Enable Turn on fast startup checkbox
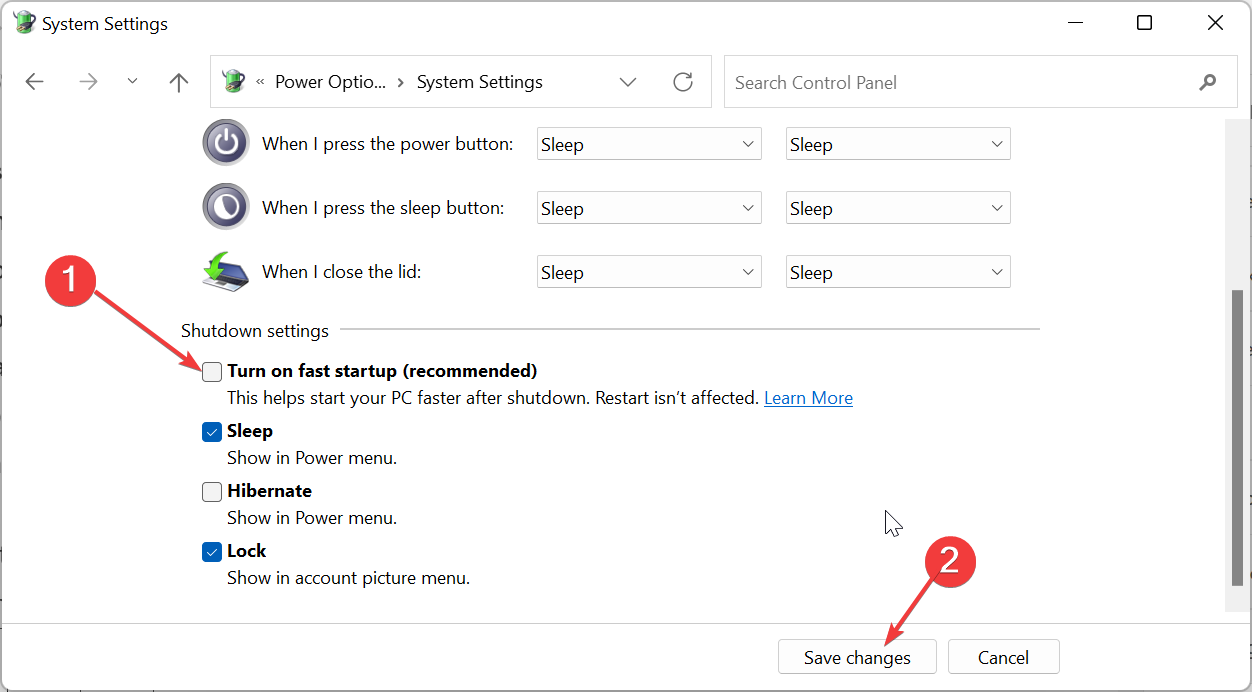Image resolution: width=1252 pixels, height=692 pixels. click(x=212, y=372)
